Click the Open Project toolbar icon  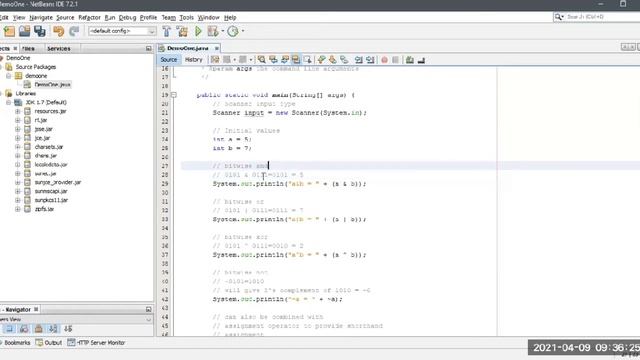click(x=24, y=31)
